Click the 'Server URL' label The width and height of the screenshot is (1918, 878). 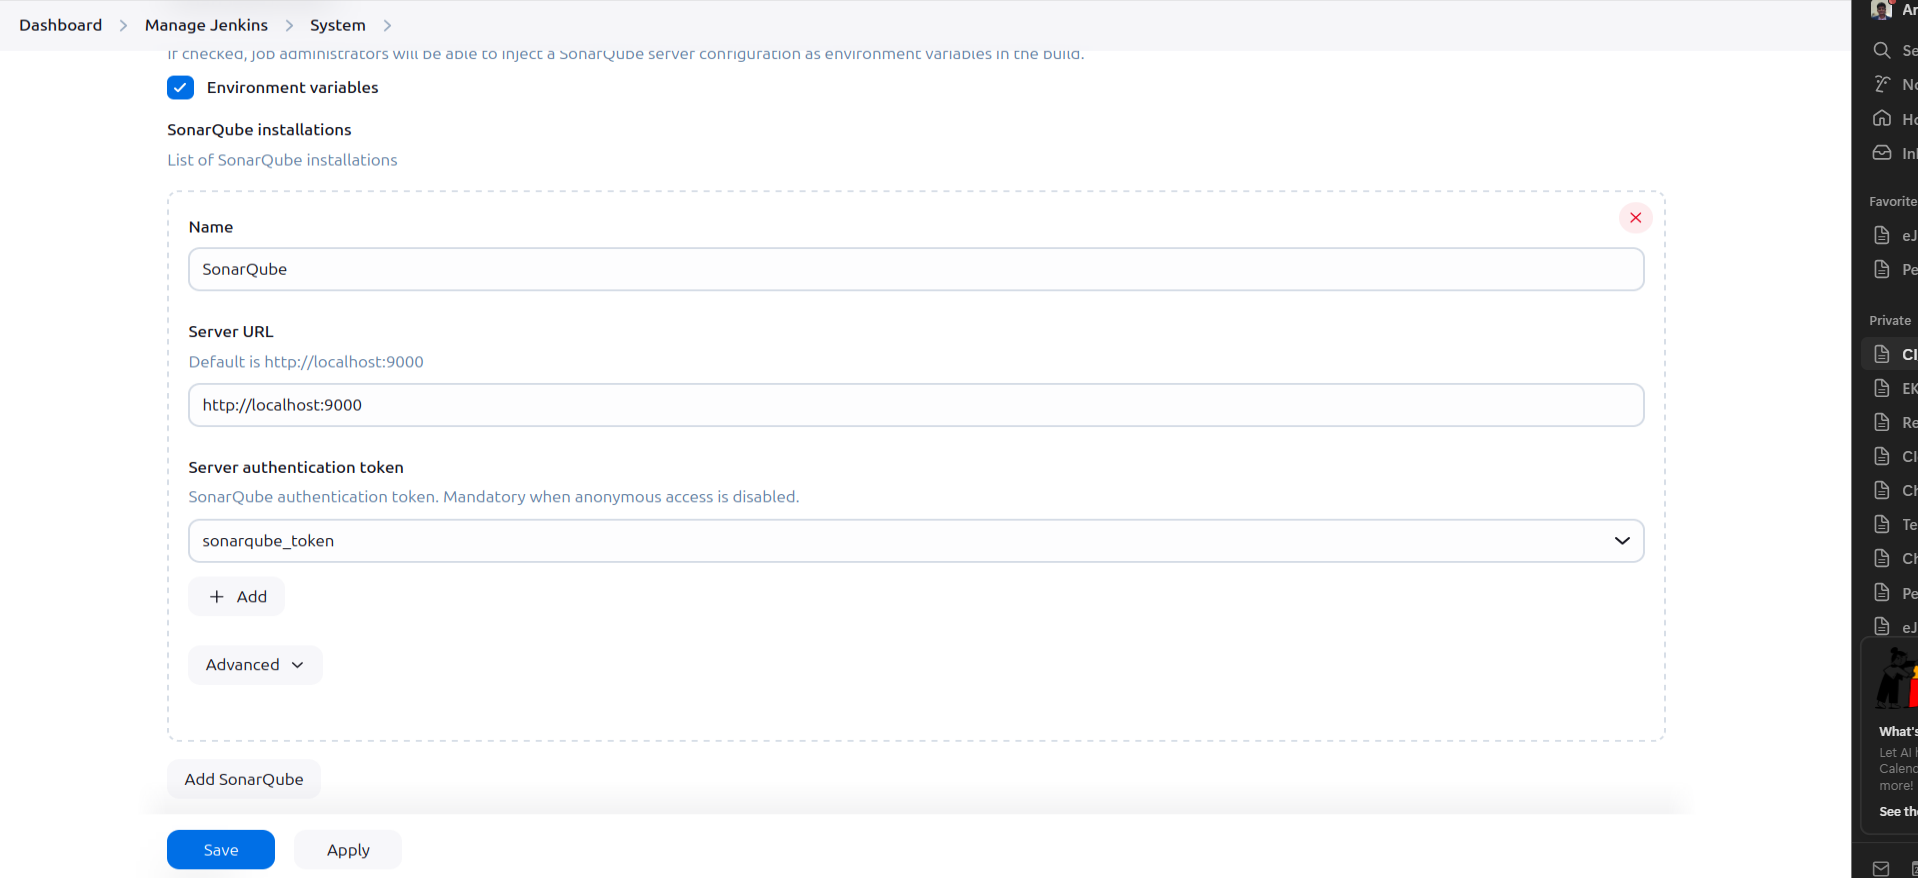click(x=231, y=332)
